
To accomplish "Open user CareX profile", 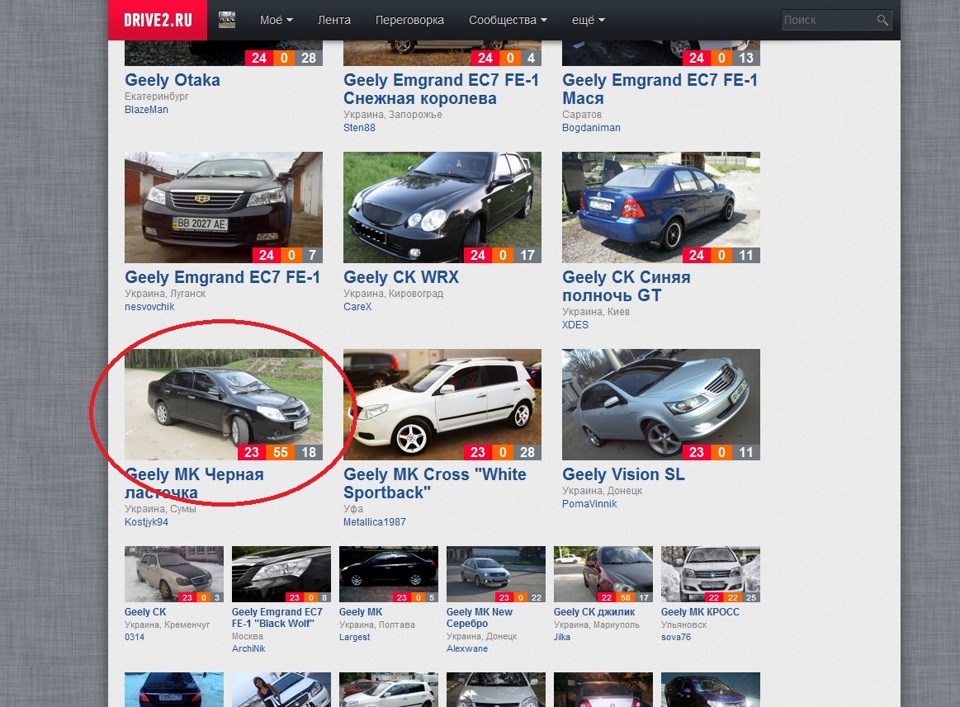I will pyautogui.click(x=358, y=307).
